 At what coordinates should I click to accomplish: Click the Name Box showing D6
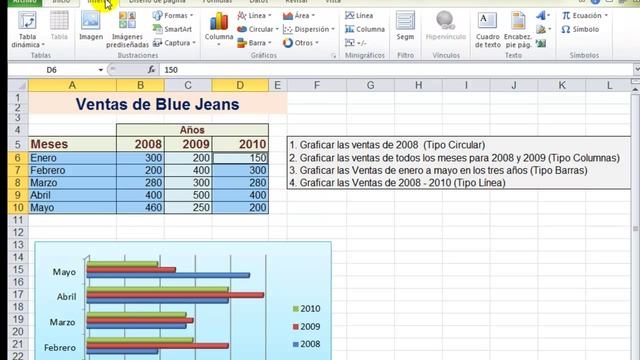pos(52,70)
